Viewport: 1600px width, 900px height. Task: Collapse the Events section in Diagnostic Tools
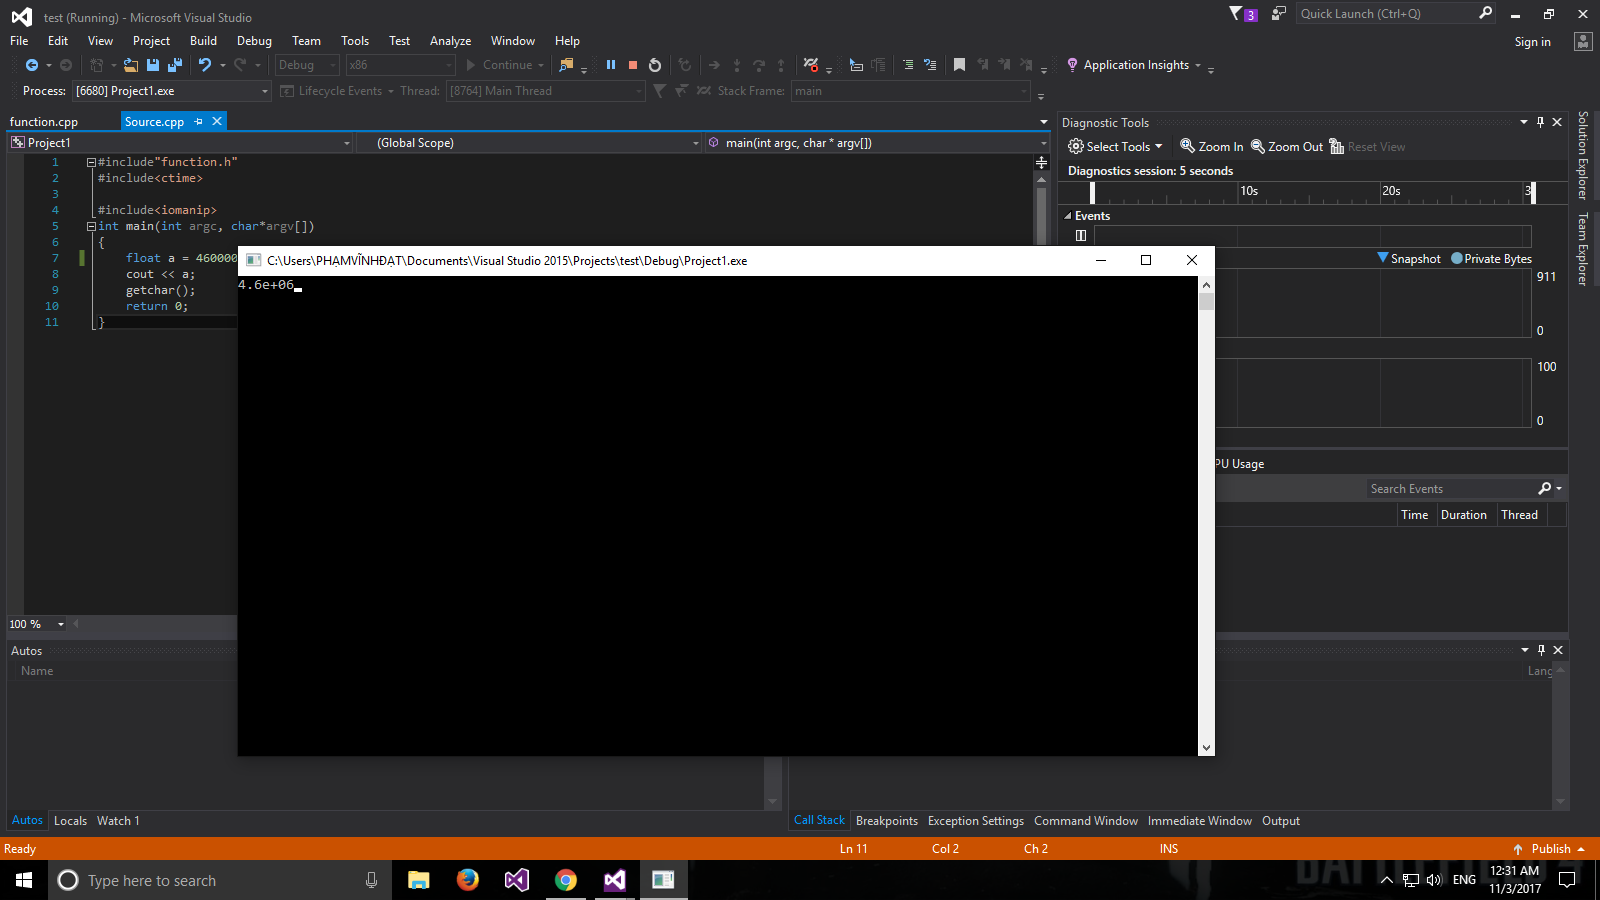tap(1068, 216)
